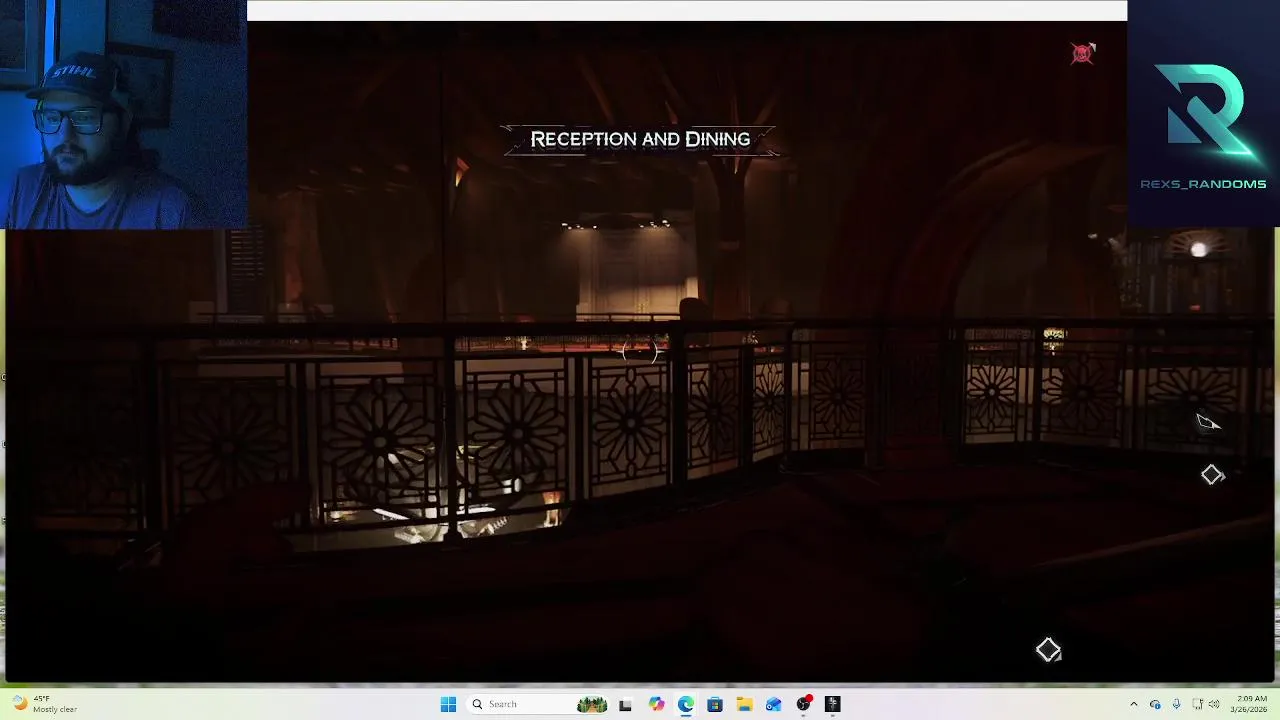The image size is (1280, 720).
Task: Show hidden system tray icons
Action: pyautogui.click(x=1133, y=704)
